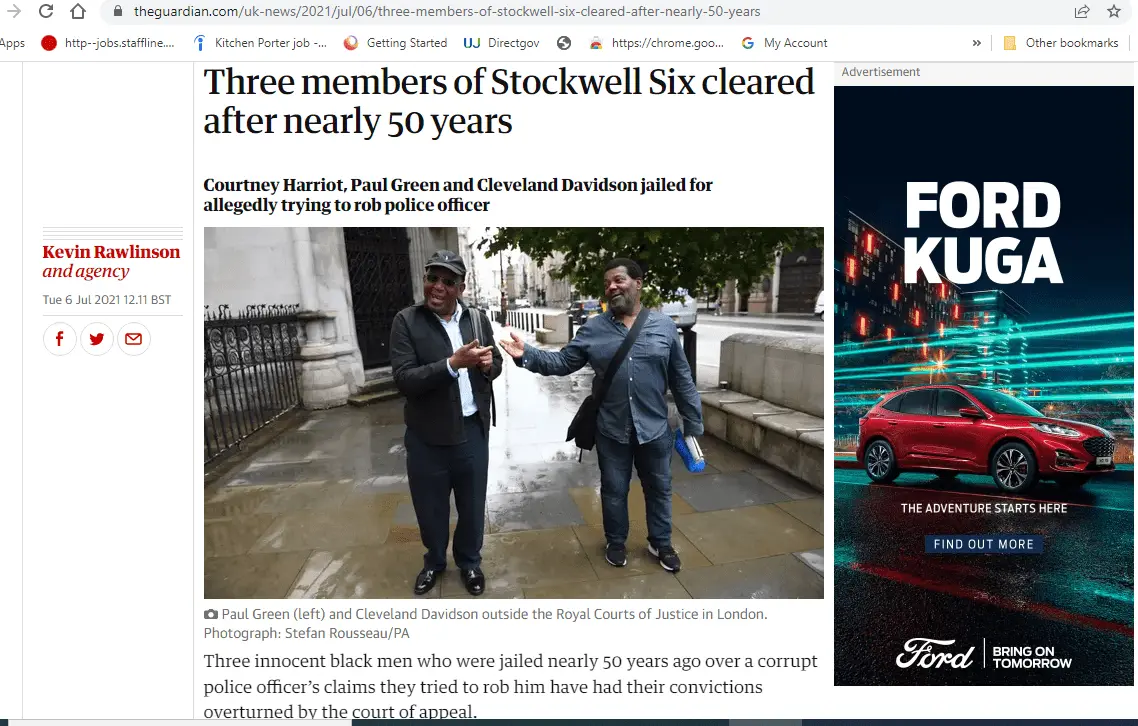1138x726 pixels.
Task: Open the My Account bookmark
Action: point(784,43)
